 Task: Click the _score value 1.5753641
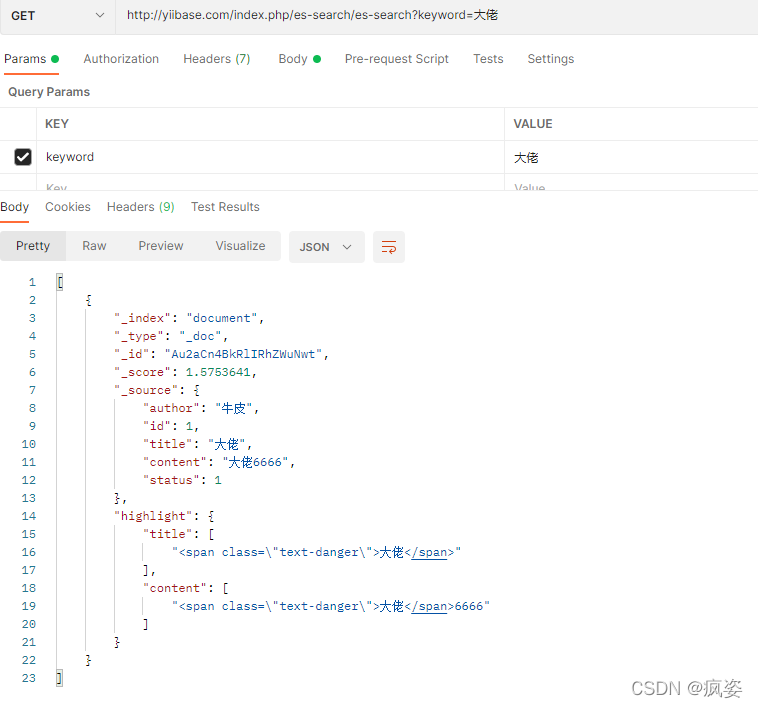pyautogui.click(x=218, y=372)
